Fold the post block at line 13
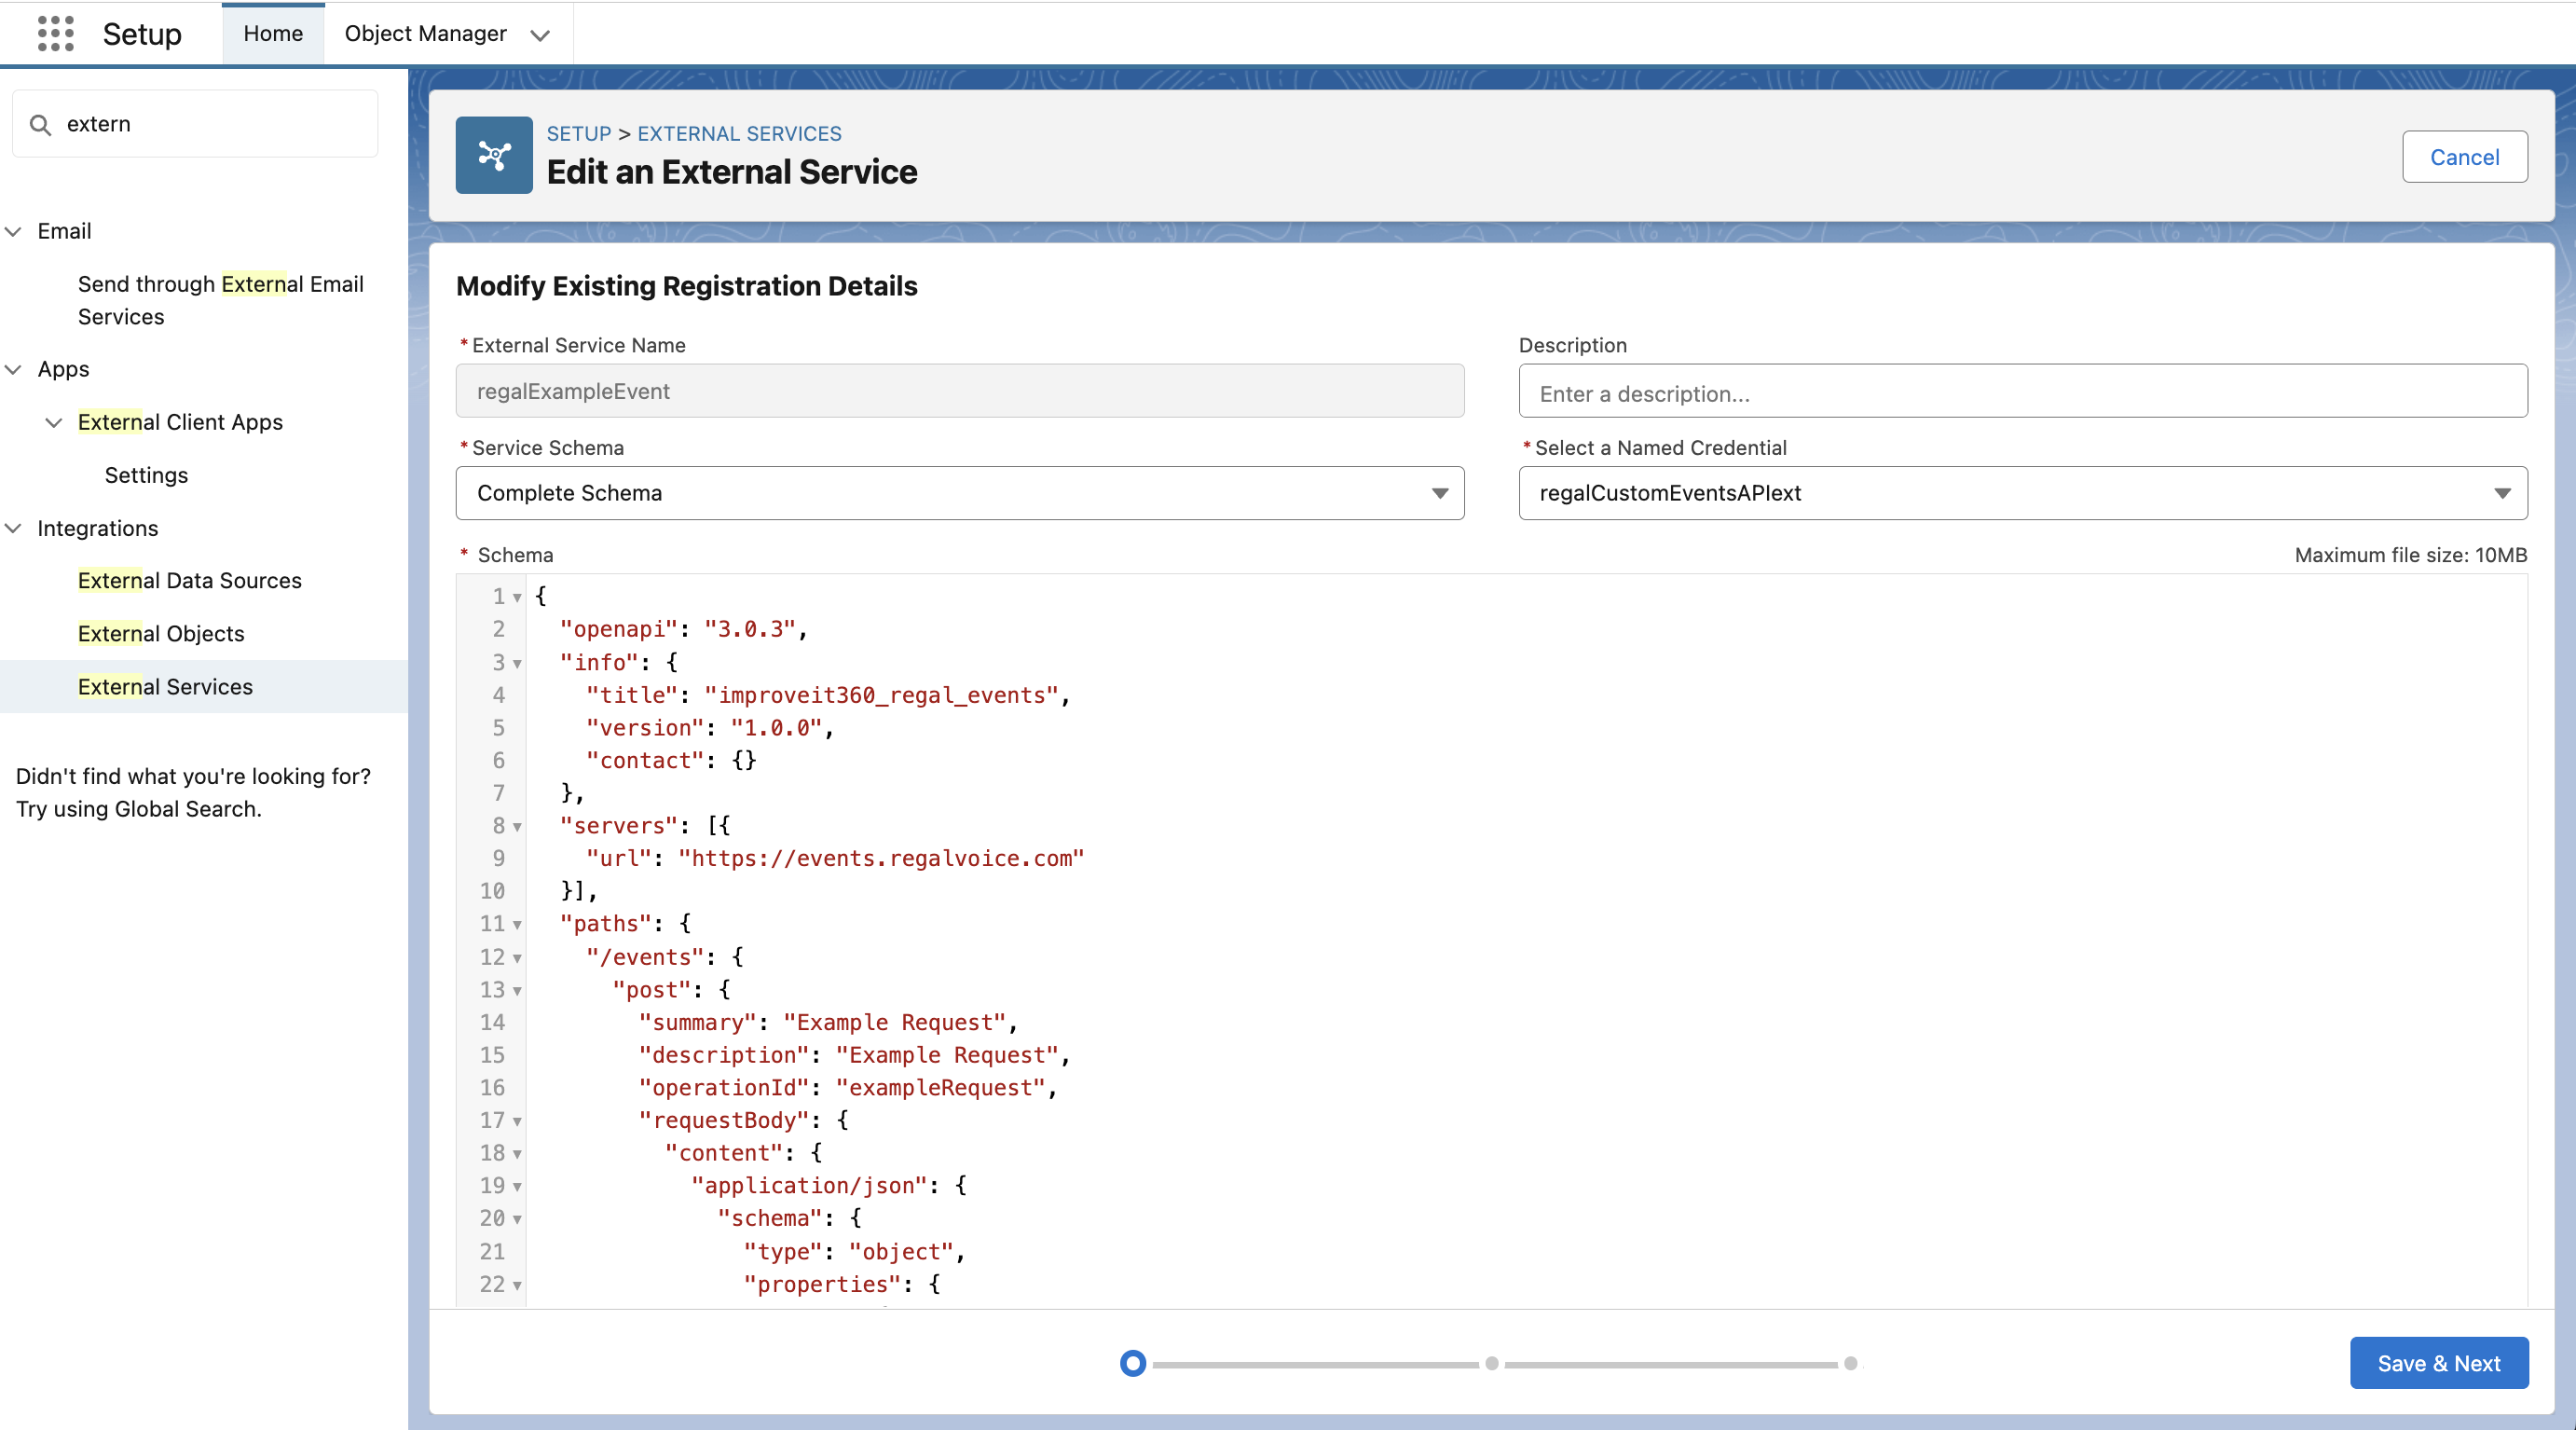The image size is (2576, 1430). [x=517, y=991]
